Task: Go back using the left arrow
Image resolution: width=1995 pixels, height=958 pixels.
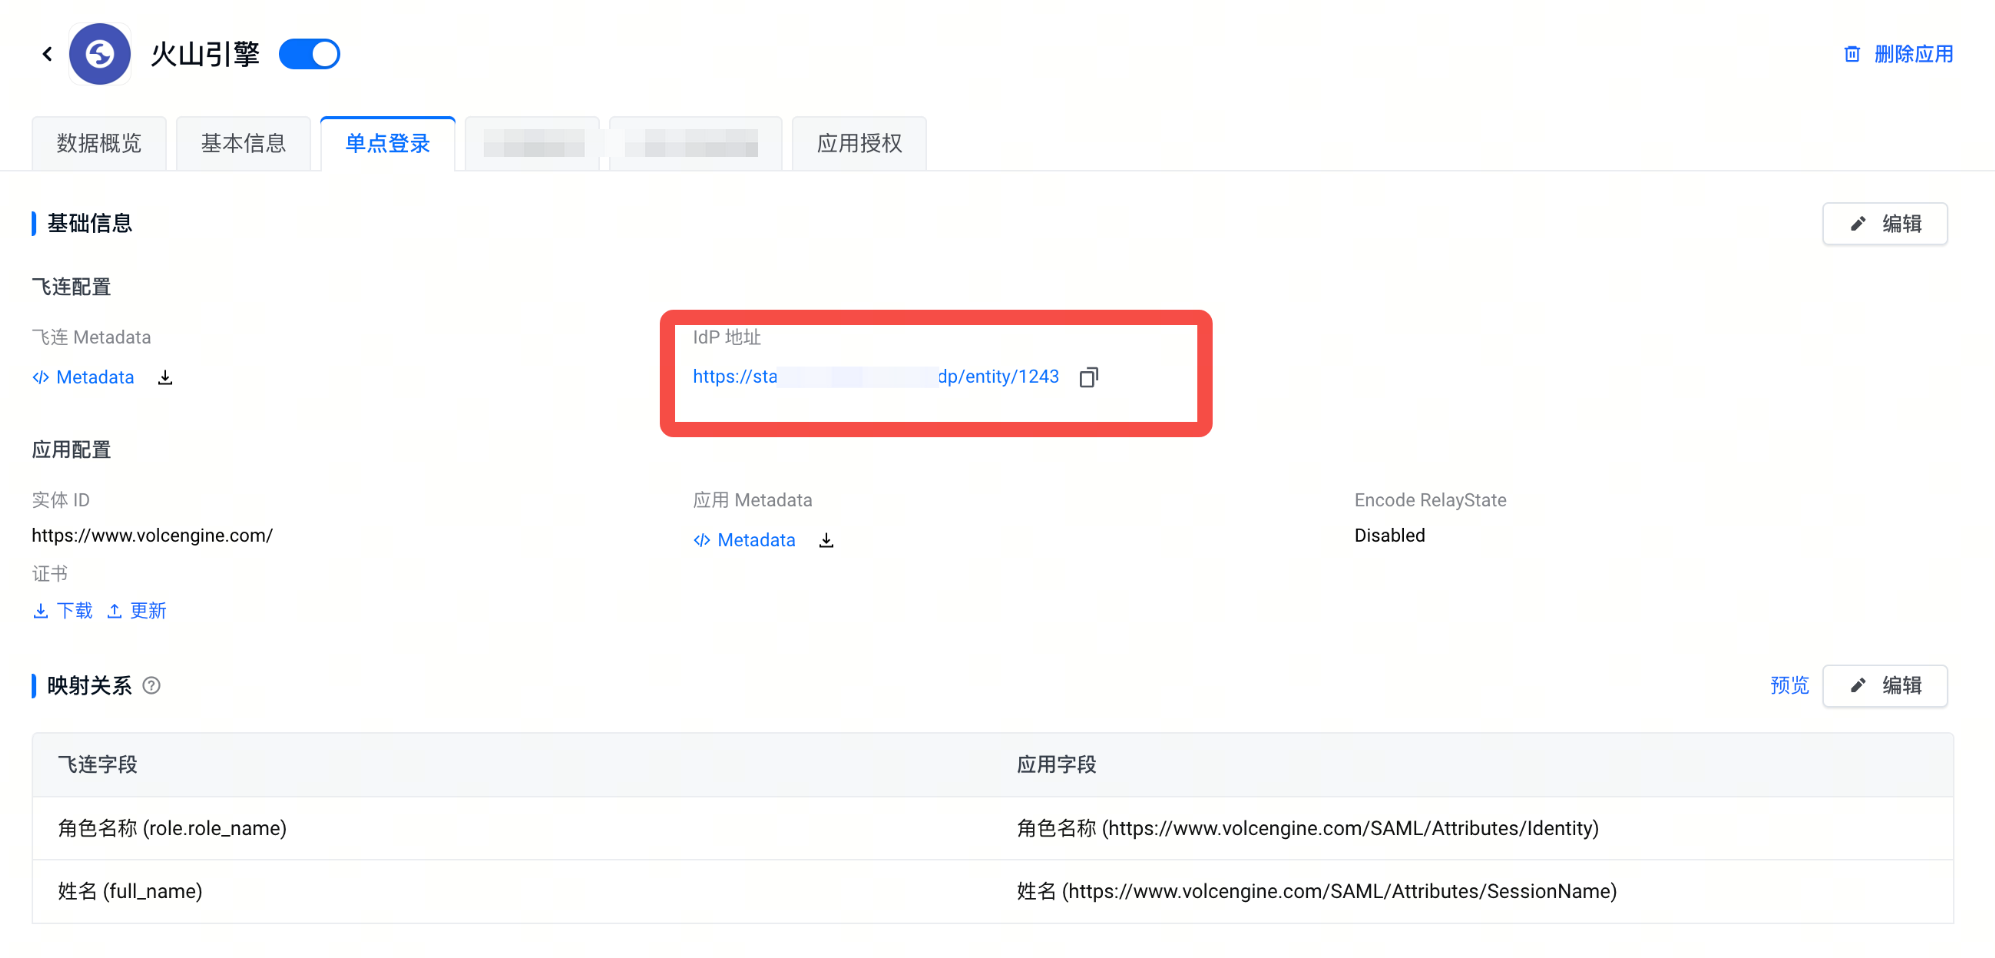Action: (47, 54)
